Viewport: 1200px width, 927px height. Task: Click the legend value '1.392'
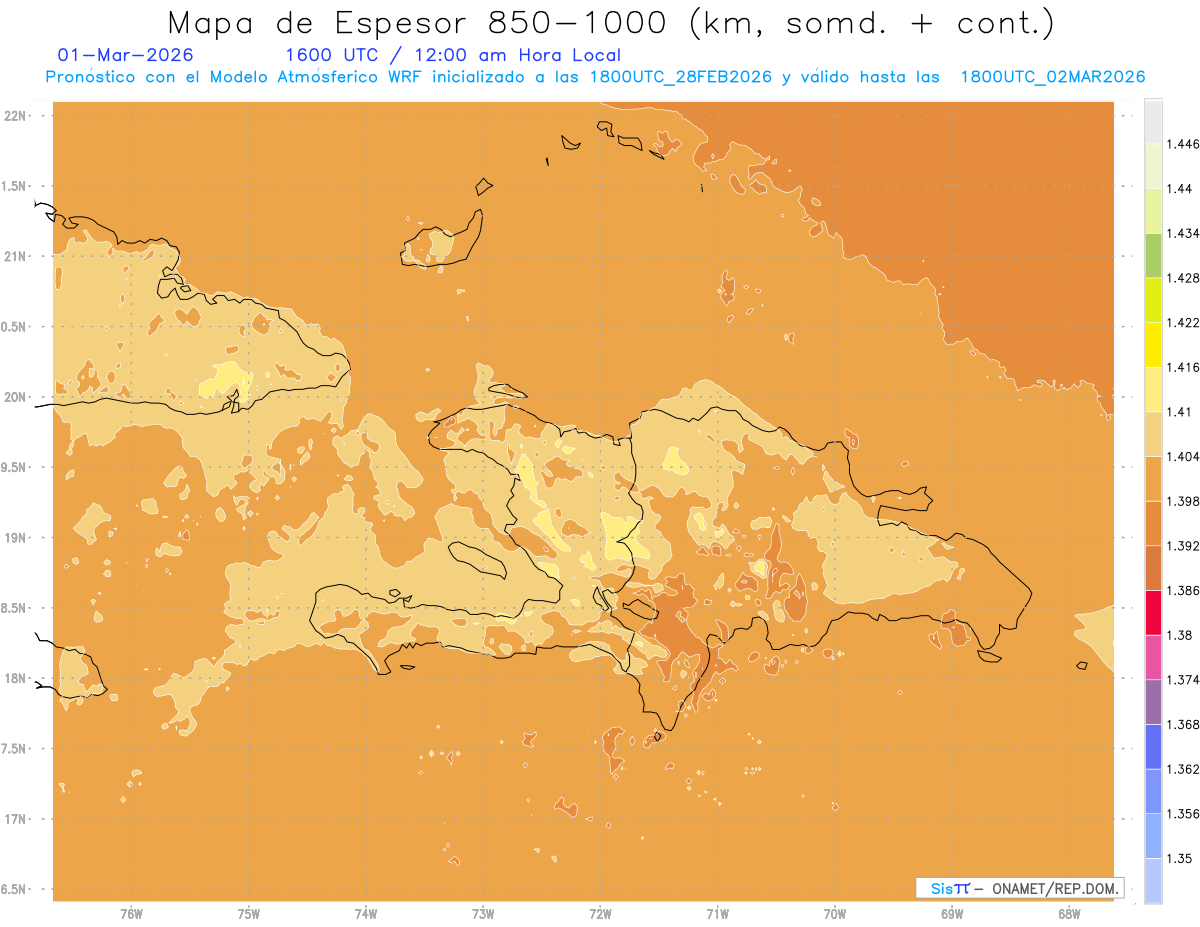click(x=1183, y=546)
